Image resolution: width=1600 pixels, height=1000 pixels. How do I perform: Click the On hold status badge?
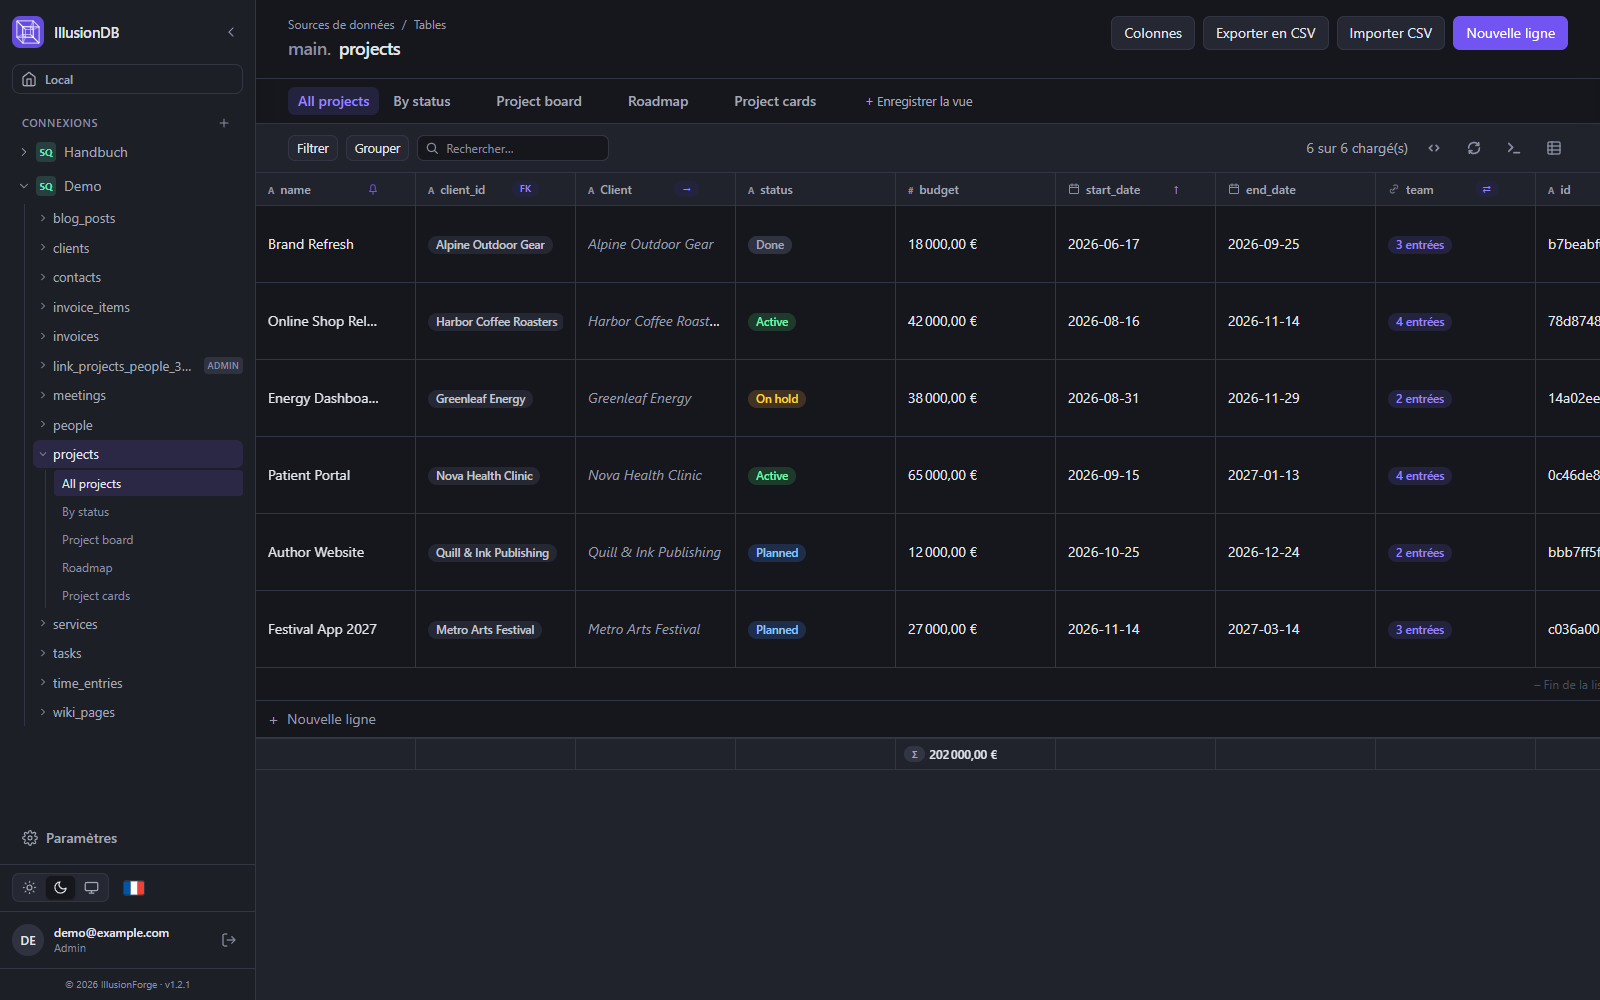pos(777,398)
